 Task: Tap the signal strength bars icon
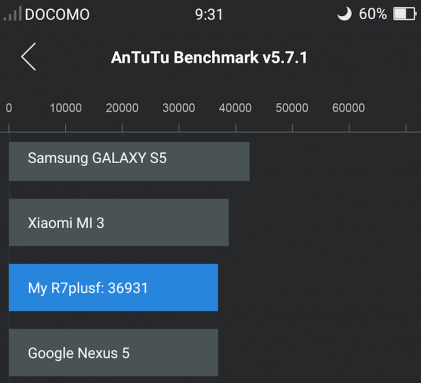click(x=12, y=14)
